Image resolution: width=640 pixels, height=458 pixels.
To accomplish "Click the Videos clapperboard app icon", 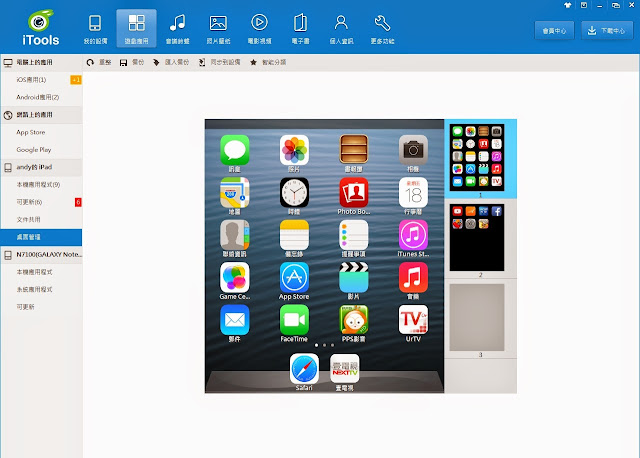I will (x=354, y=277).
